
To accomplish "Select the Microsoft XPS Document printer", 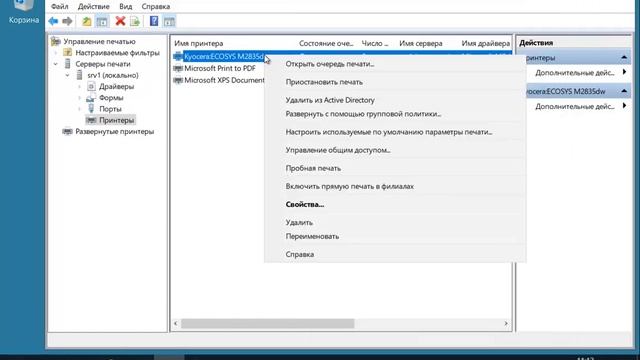I will pyautogui.click(x=224, y=80).
